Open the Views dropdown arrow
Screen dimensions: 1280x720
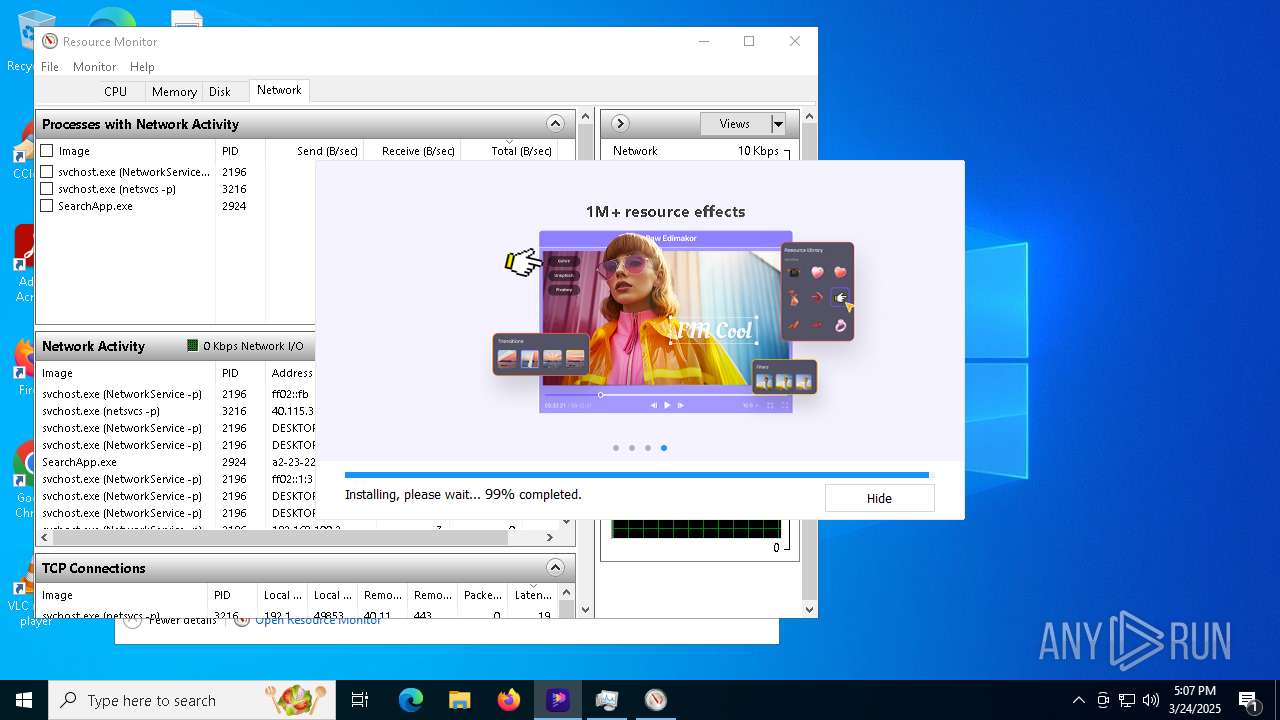(778, 124)
